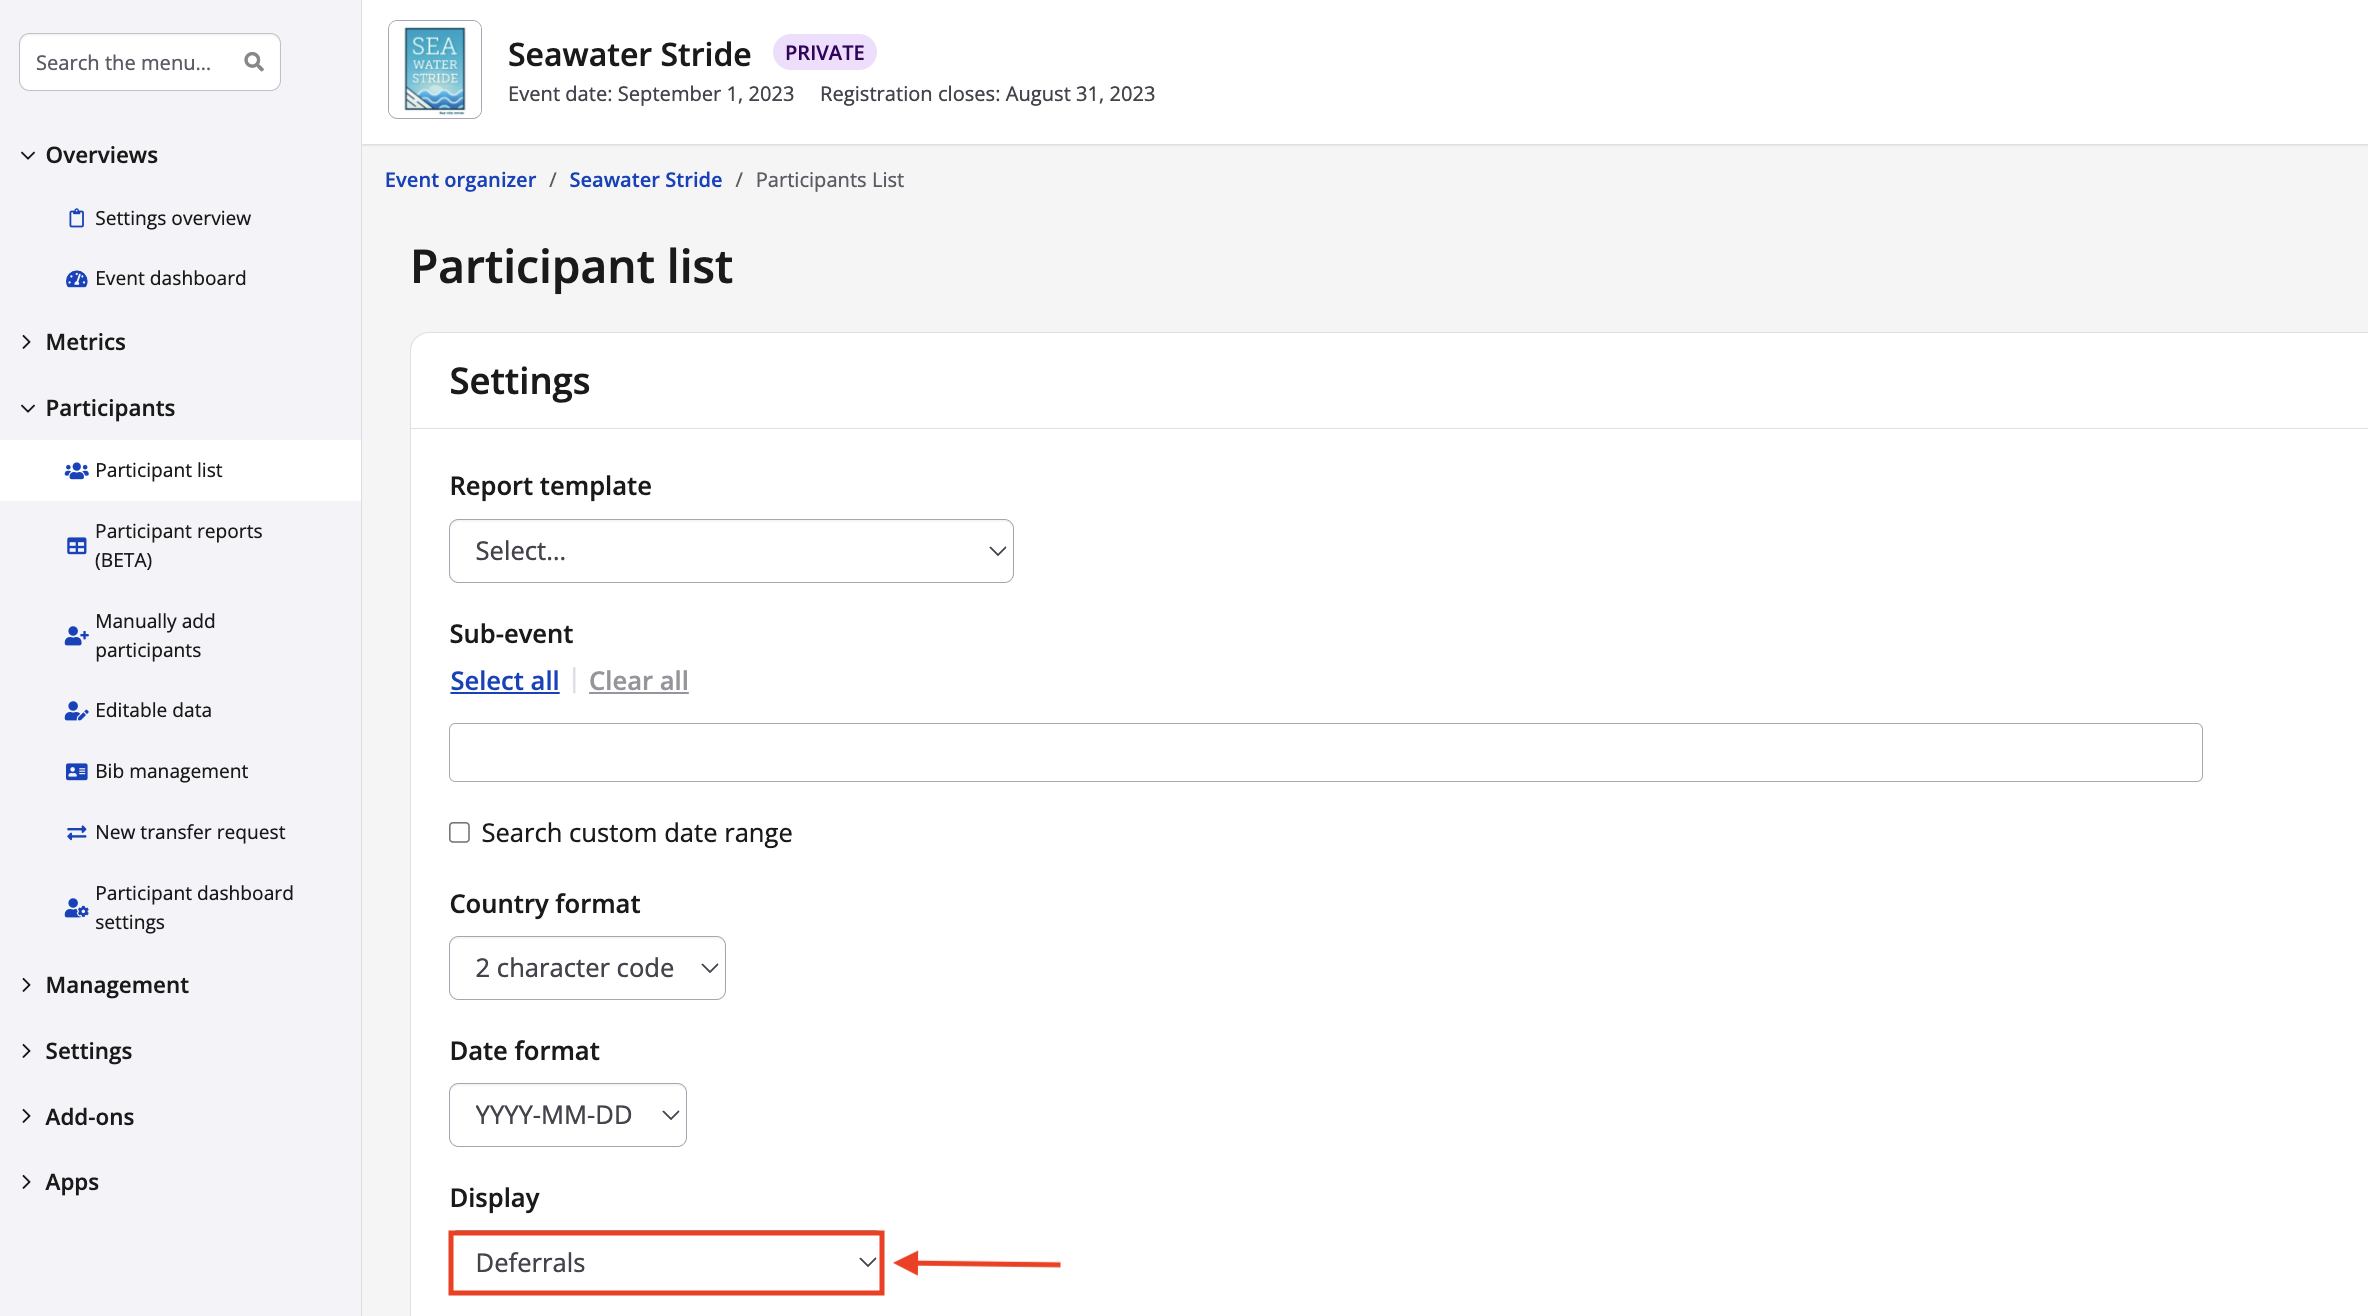Click the Editable data pencil-user icon
Screen dimensions: 2368x1316
coord(76,711)
